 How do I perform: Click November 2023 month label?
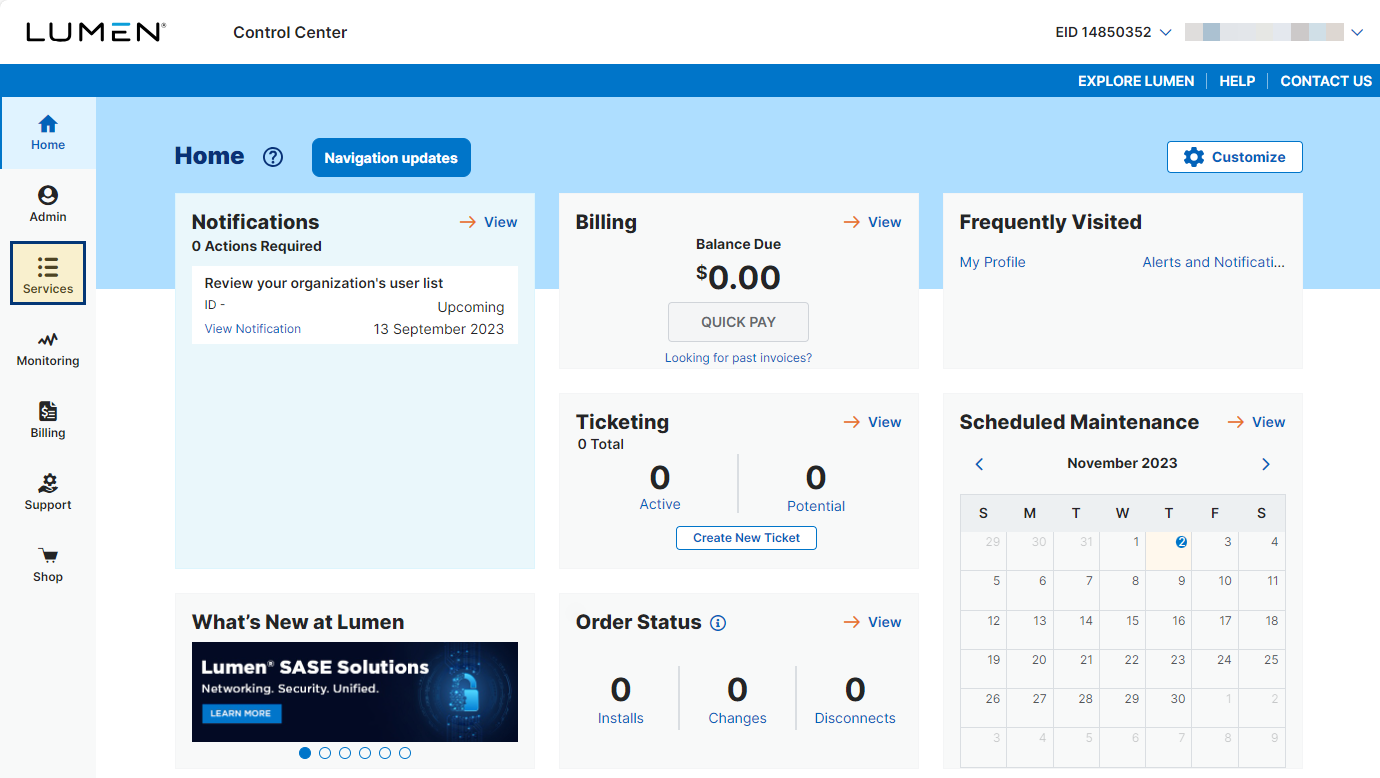point(1122,463)
